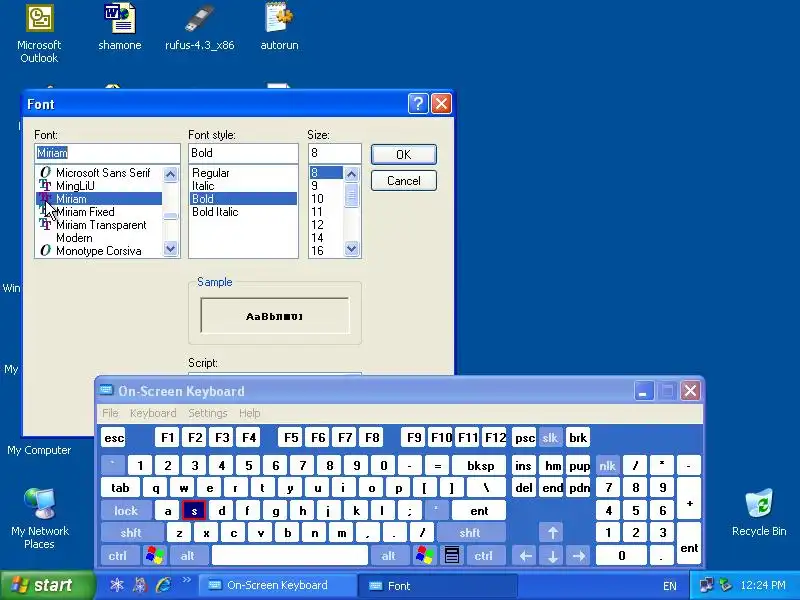
Task: Expand the quick launch chevron
Action: 186,580
